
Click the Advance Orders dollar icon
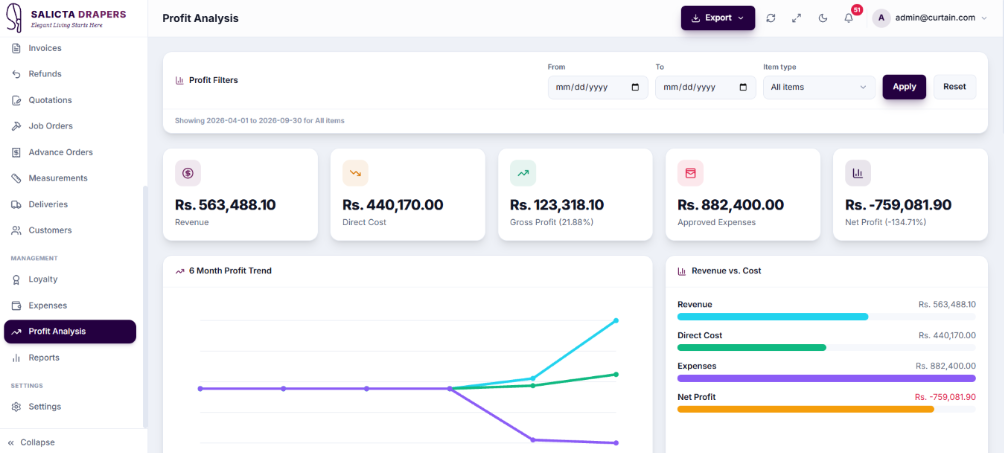click(17, 152)
